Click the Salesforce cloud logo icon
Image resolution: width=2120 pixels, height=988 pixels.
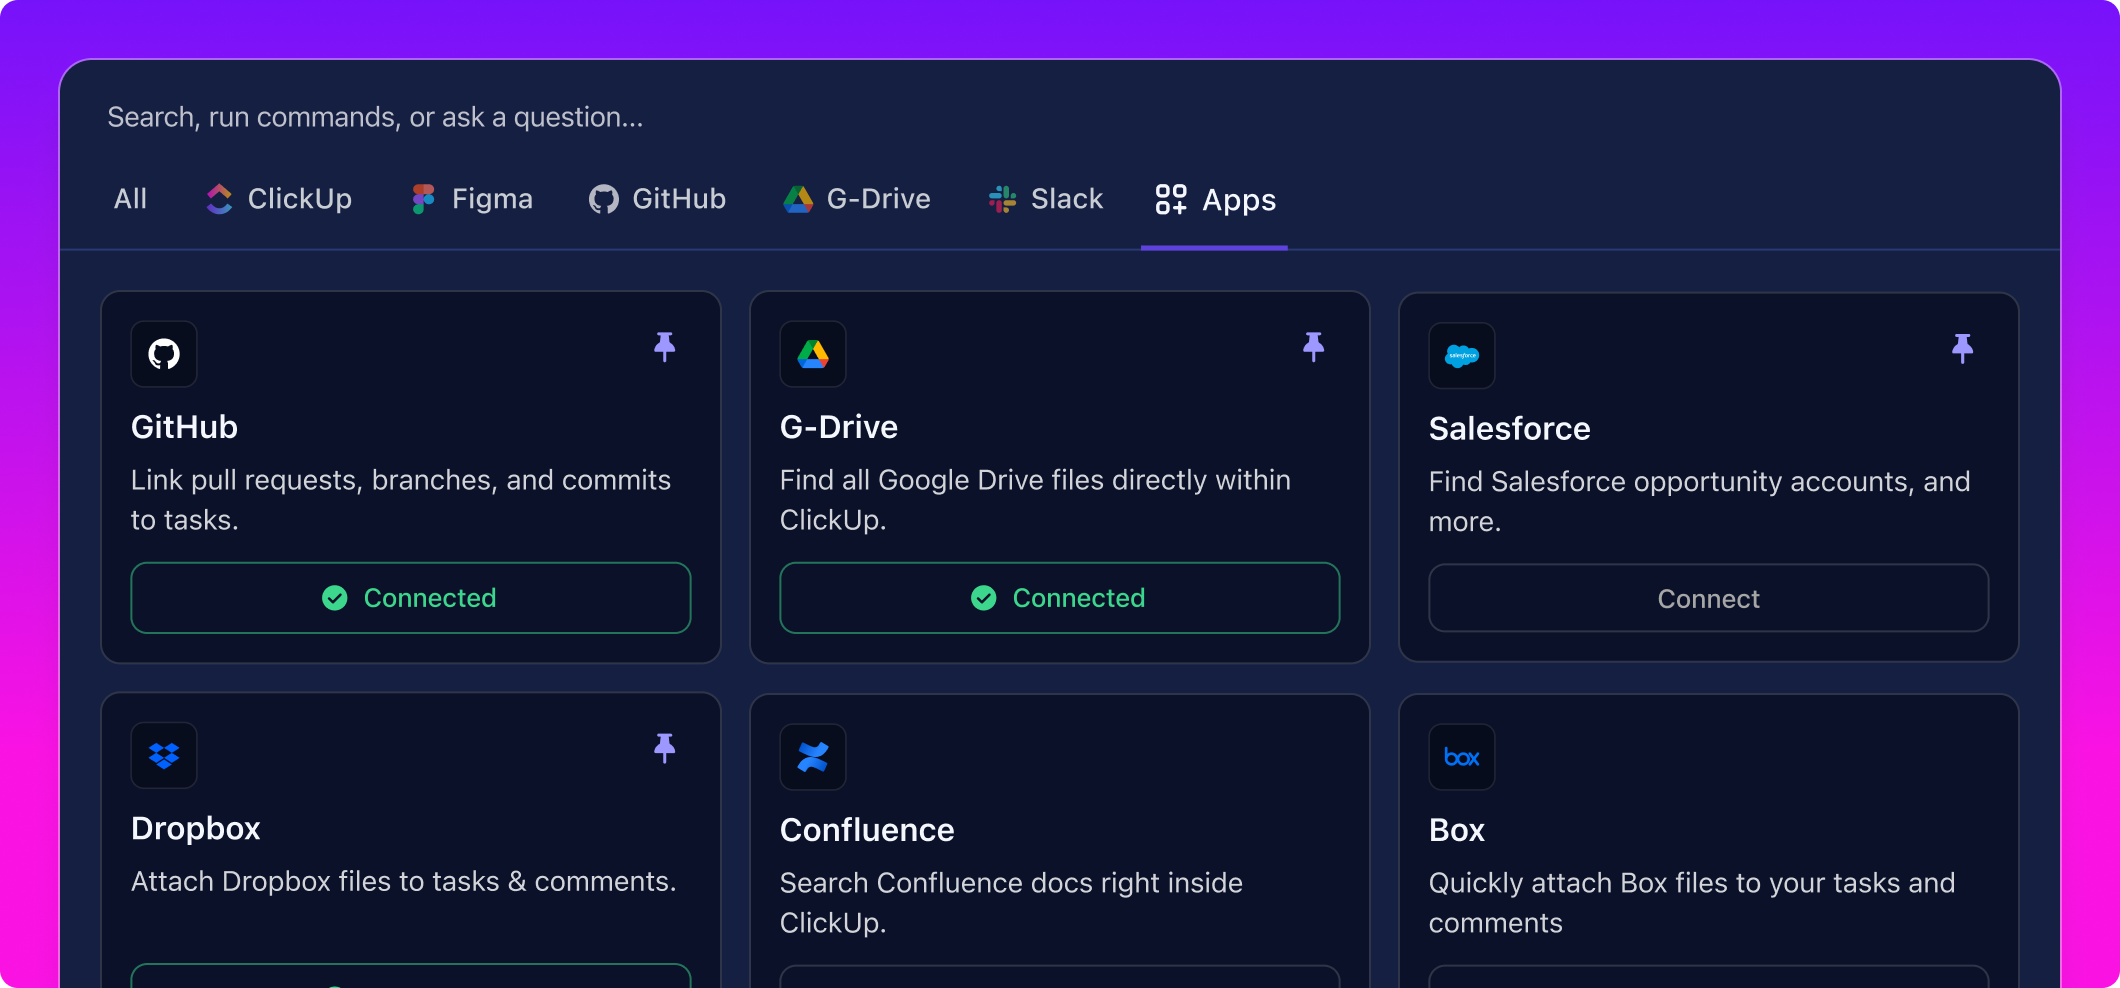pos(1462,356)
